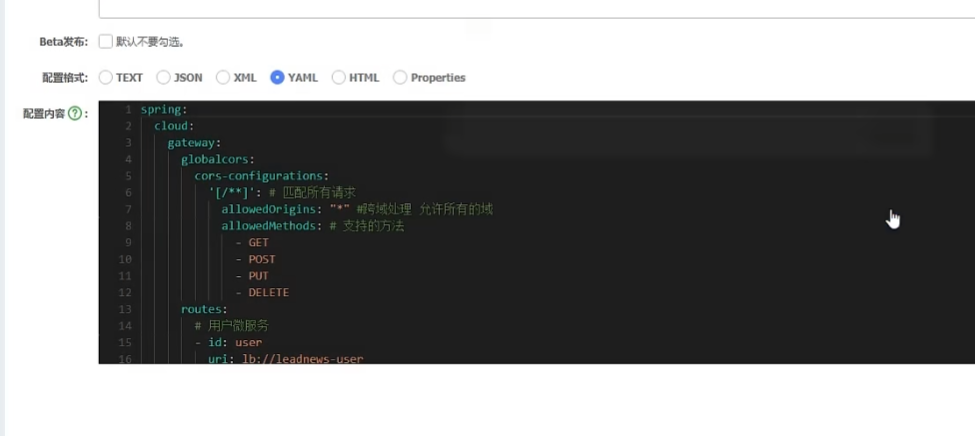Click the '# 用户微服务' comment line
Screen dimensions: 975x436
tap(231, 326)
